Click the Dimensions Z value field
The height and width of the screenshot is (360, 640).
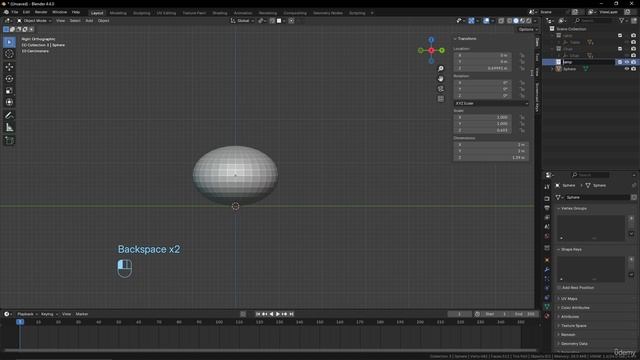pos(491,158)
